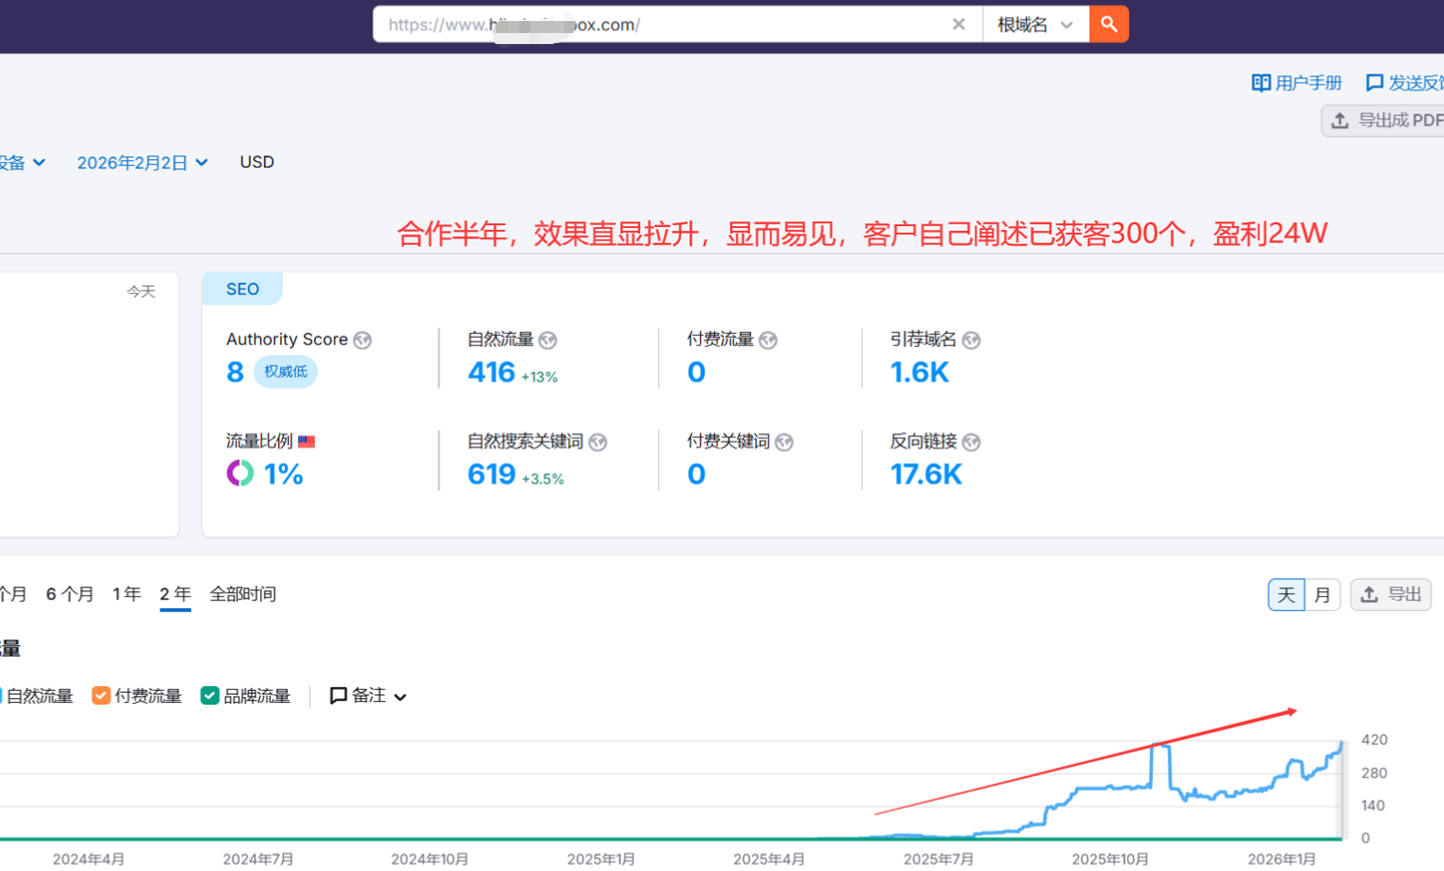The width and height of the screenshot is (1444, 871).
Task: Open the 2026年2月2日 date dropdown
Action: pyautogui.click(x=142, y=162)
